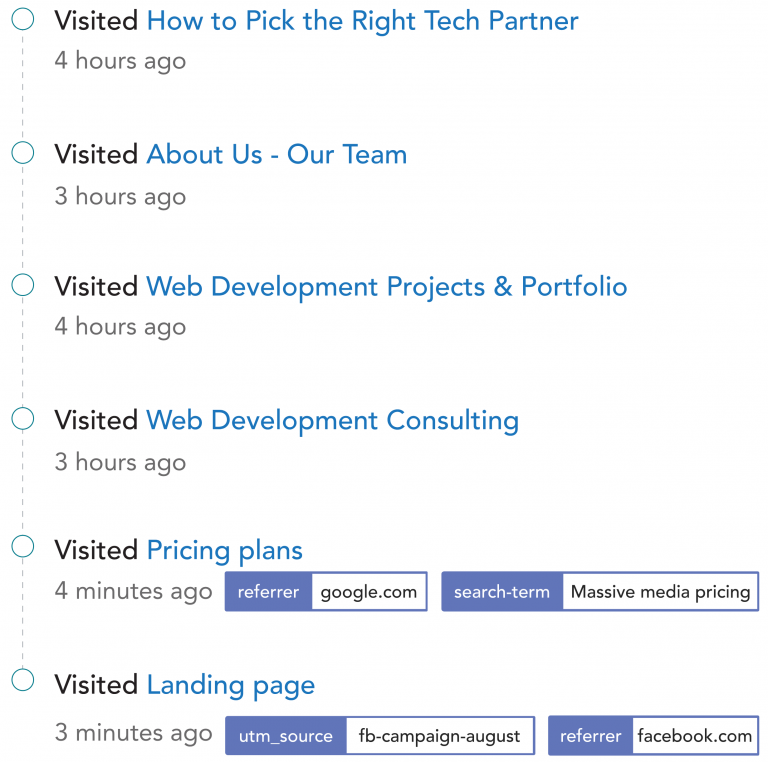Select the search-term tag label
This screenshot has height=762, width=768.
502,592
